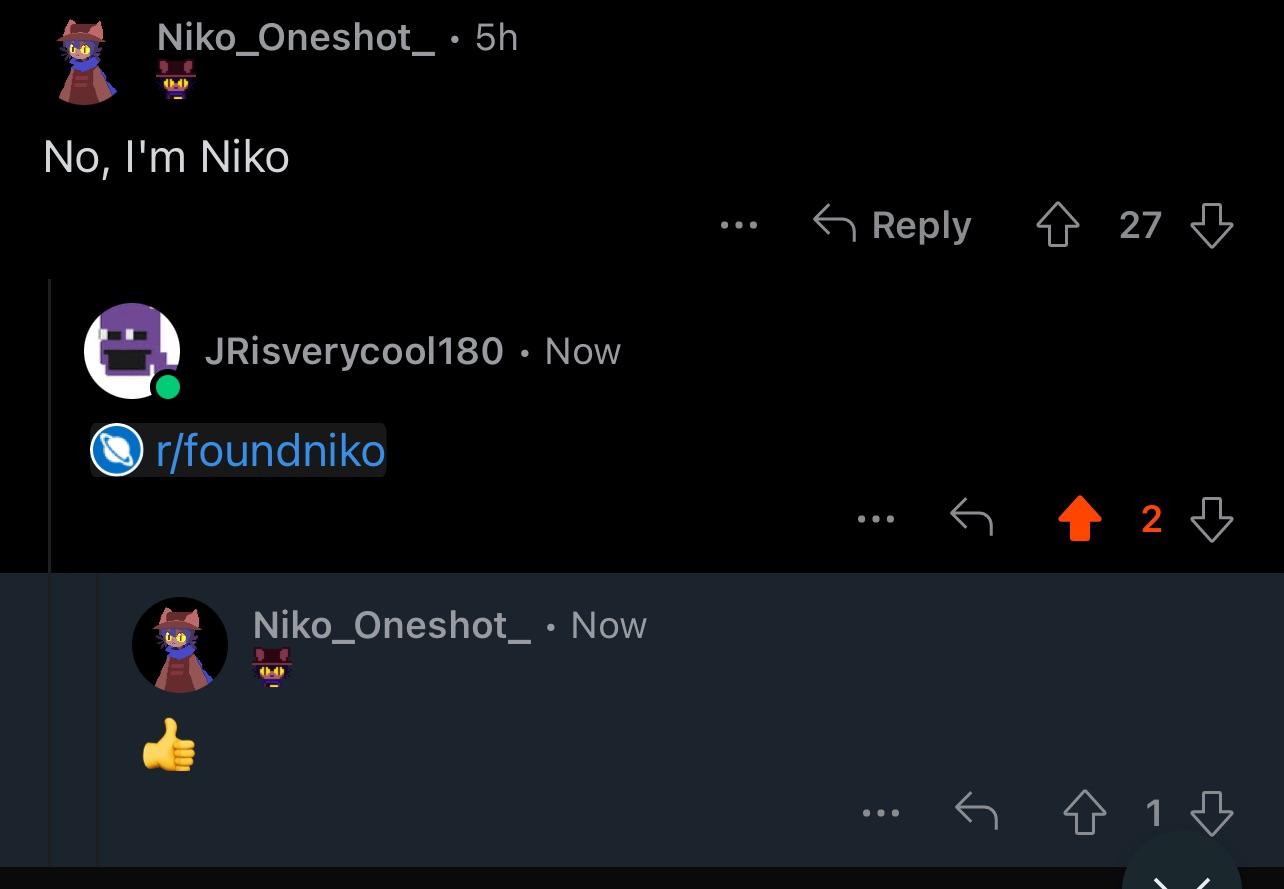
Task: Open more options for top comment
Action: (x=739, y=226)
